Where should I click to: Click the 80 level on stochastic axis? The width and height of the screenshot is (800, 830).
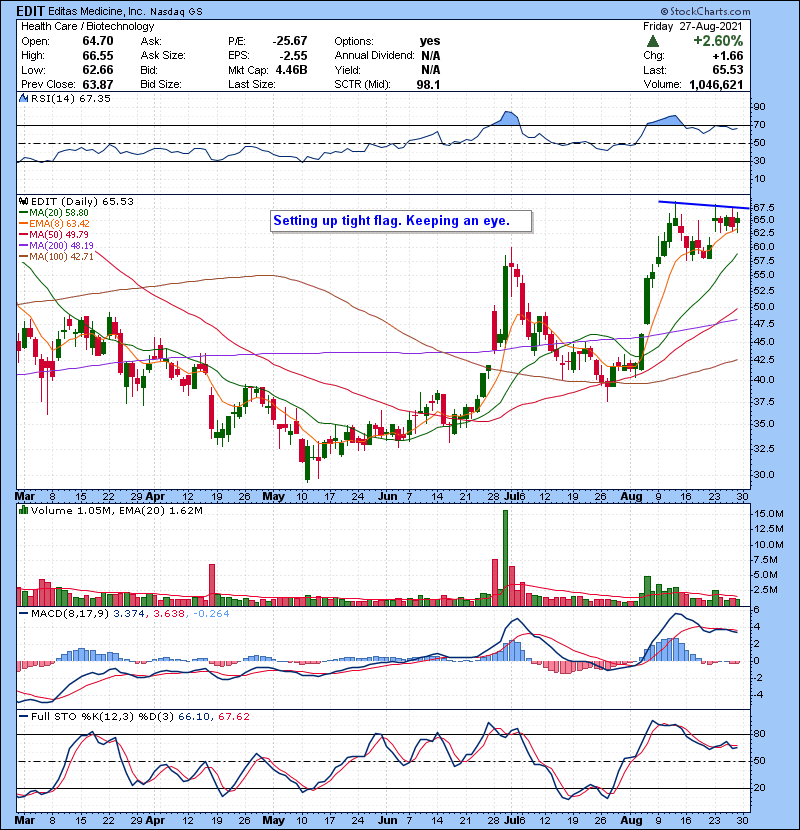(759, 734)
